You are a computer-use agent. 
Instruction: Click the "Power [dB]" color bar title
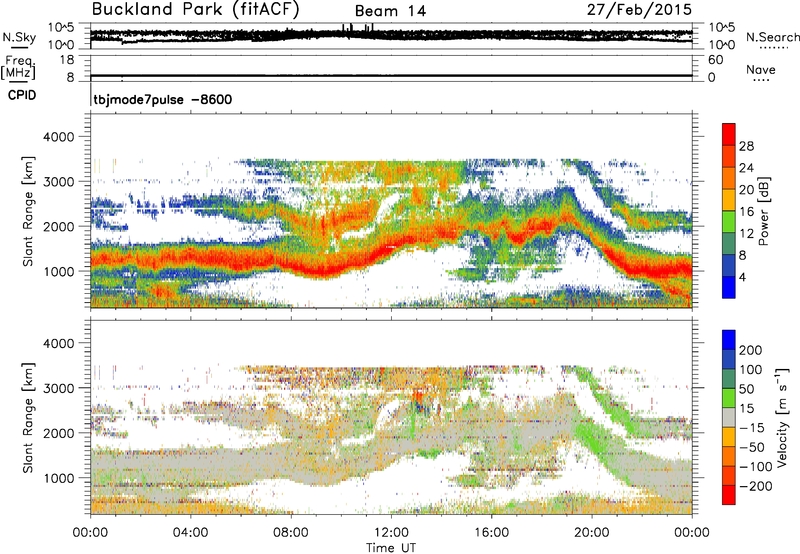click(x=764, y=211)
